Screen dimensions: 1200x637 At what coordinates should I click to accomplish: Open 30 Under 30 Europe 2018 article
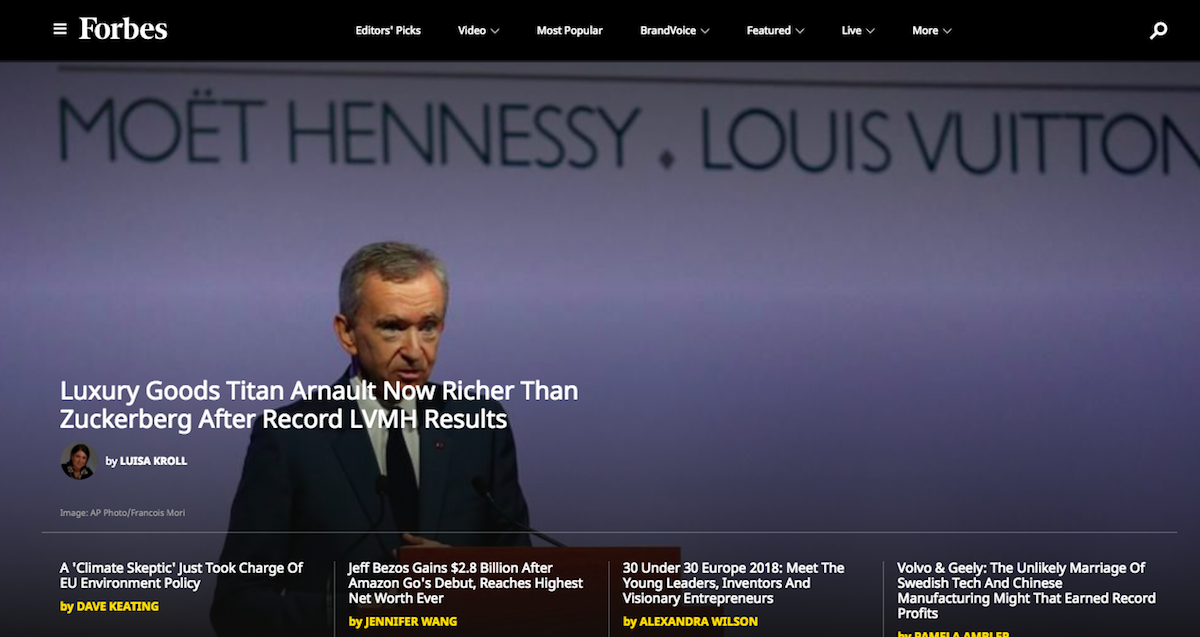(x=733, y=583)
